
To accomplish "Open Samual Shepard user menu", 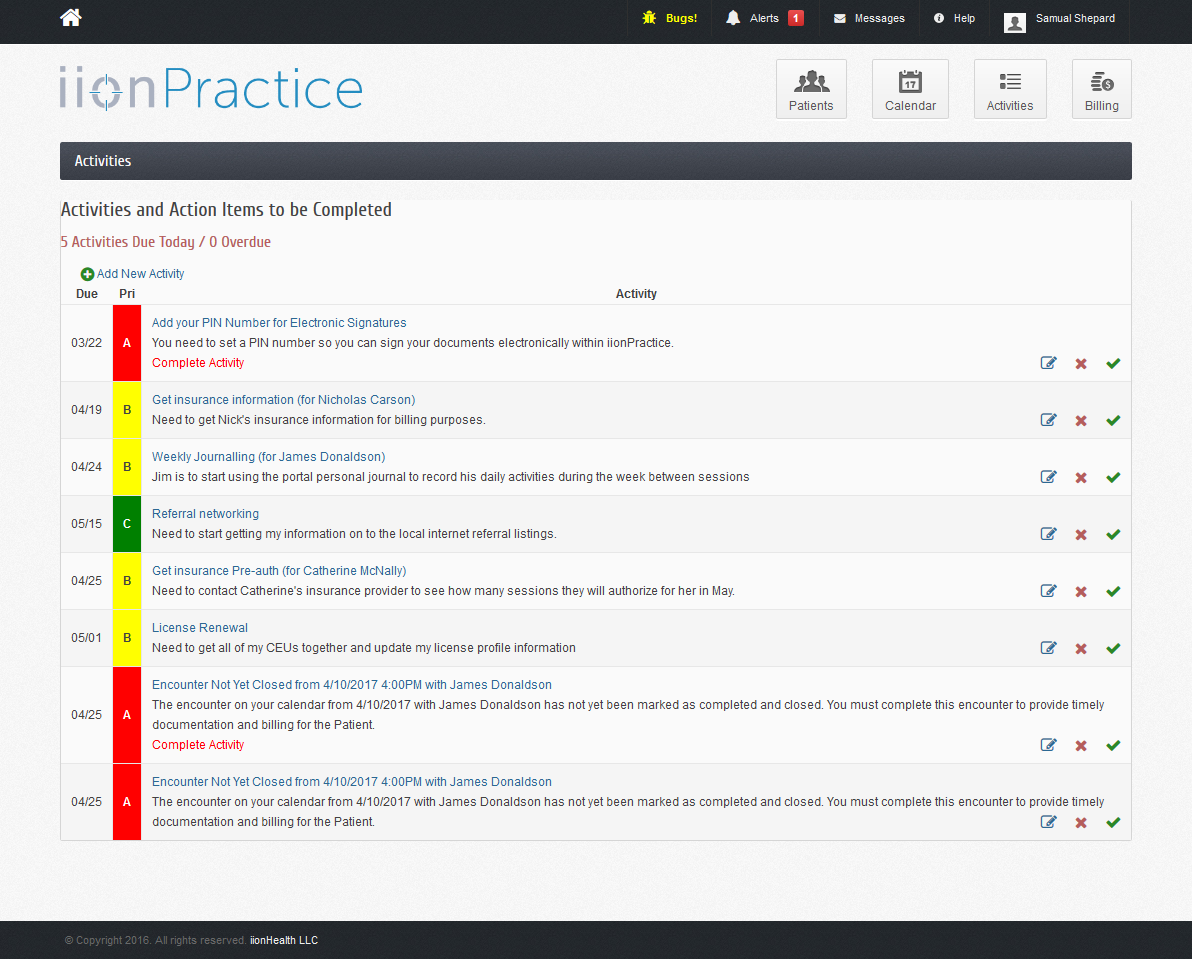I will (x=1060, y=20).
